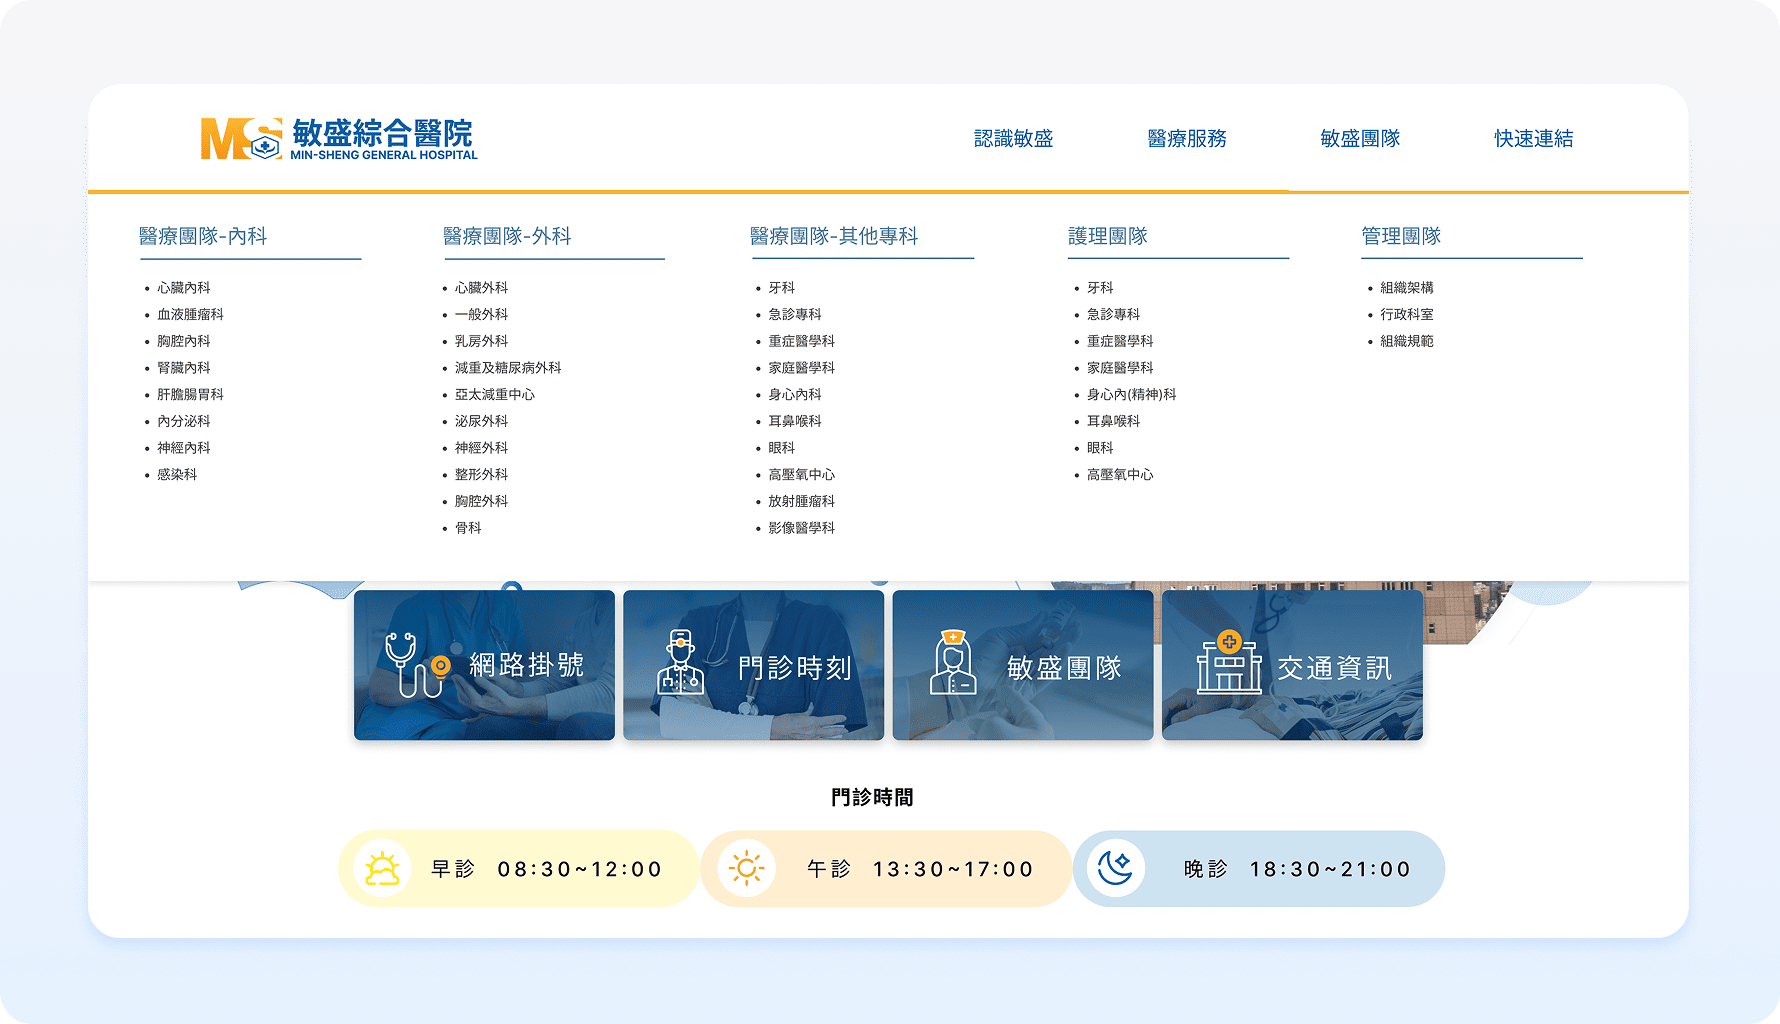Visit 乳房外科
The image size is (1780, 1024).
tap(482, 341)
